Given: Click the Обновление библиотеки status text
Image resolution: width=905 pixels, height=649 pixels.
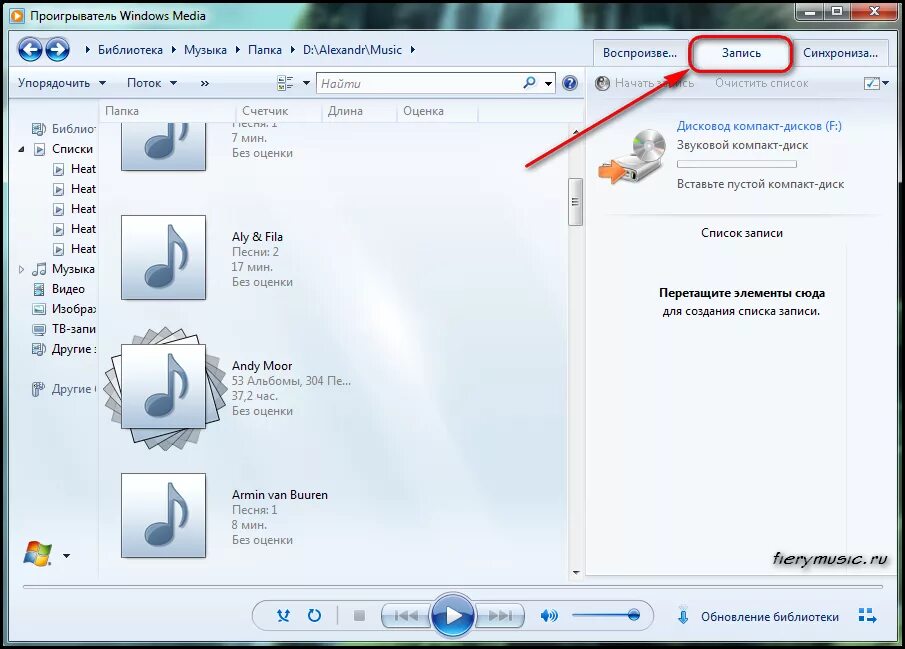Looking at the screenshot, I should (769, 617).
